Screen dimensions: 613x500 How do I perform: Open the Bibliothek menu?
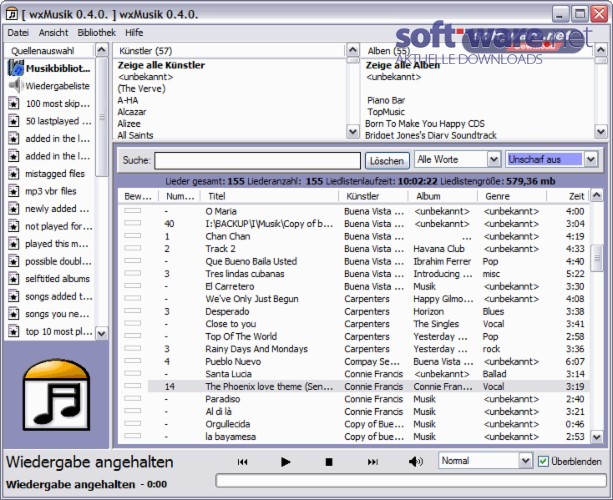[x=96, y=33]
